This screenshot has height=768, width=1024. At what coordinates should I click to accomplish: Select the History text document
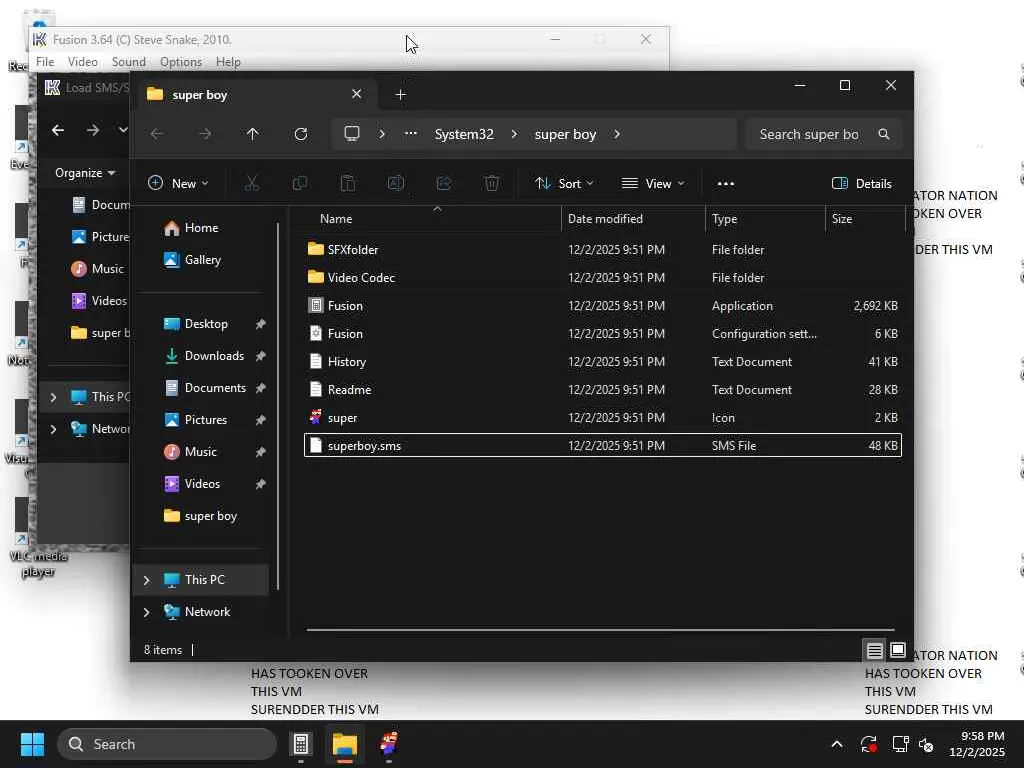(603, 362)
